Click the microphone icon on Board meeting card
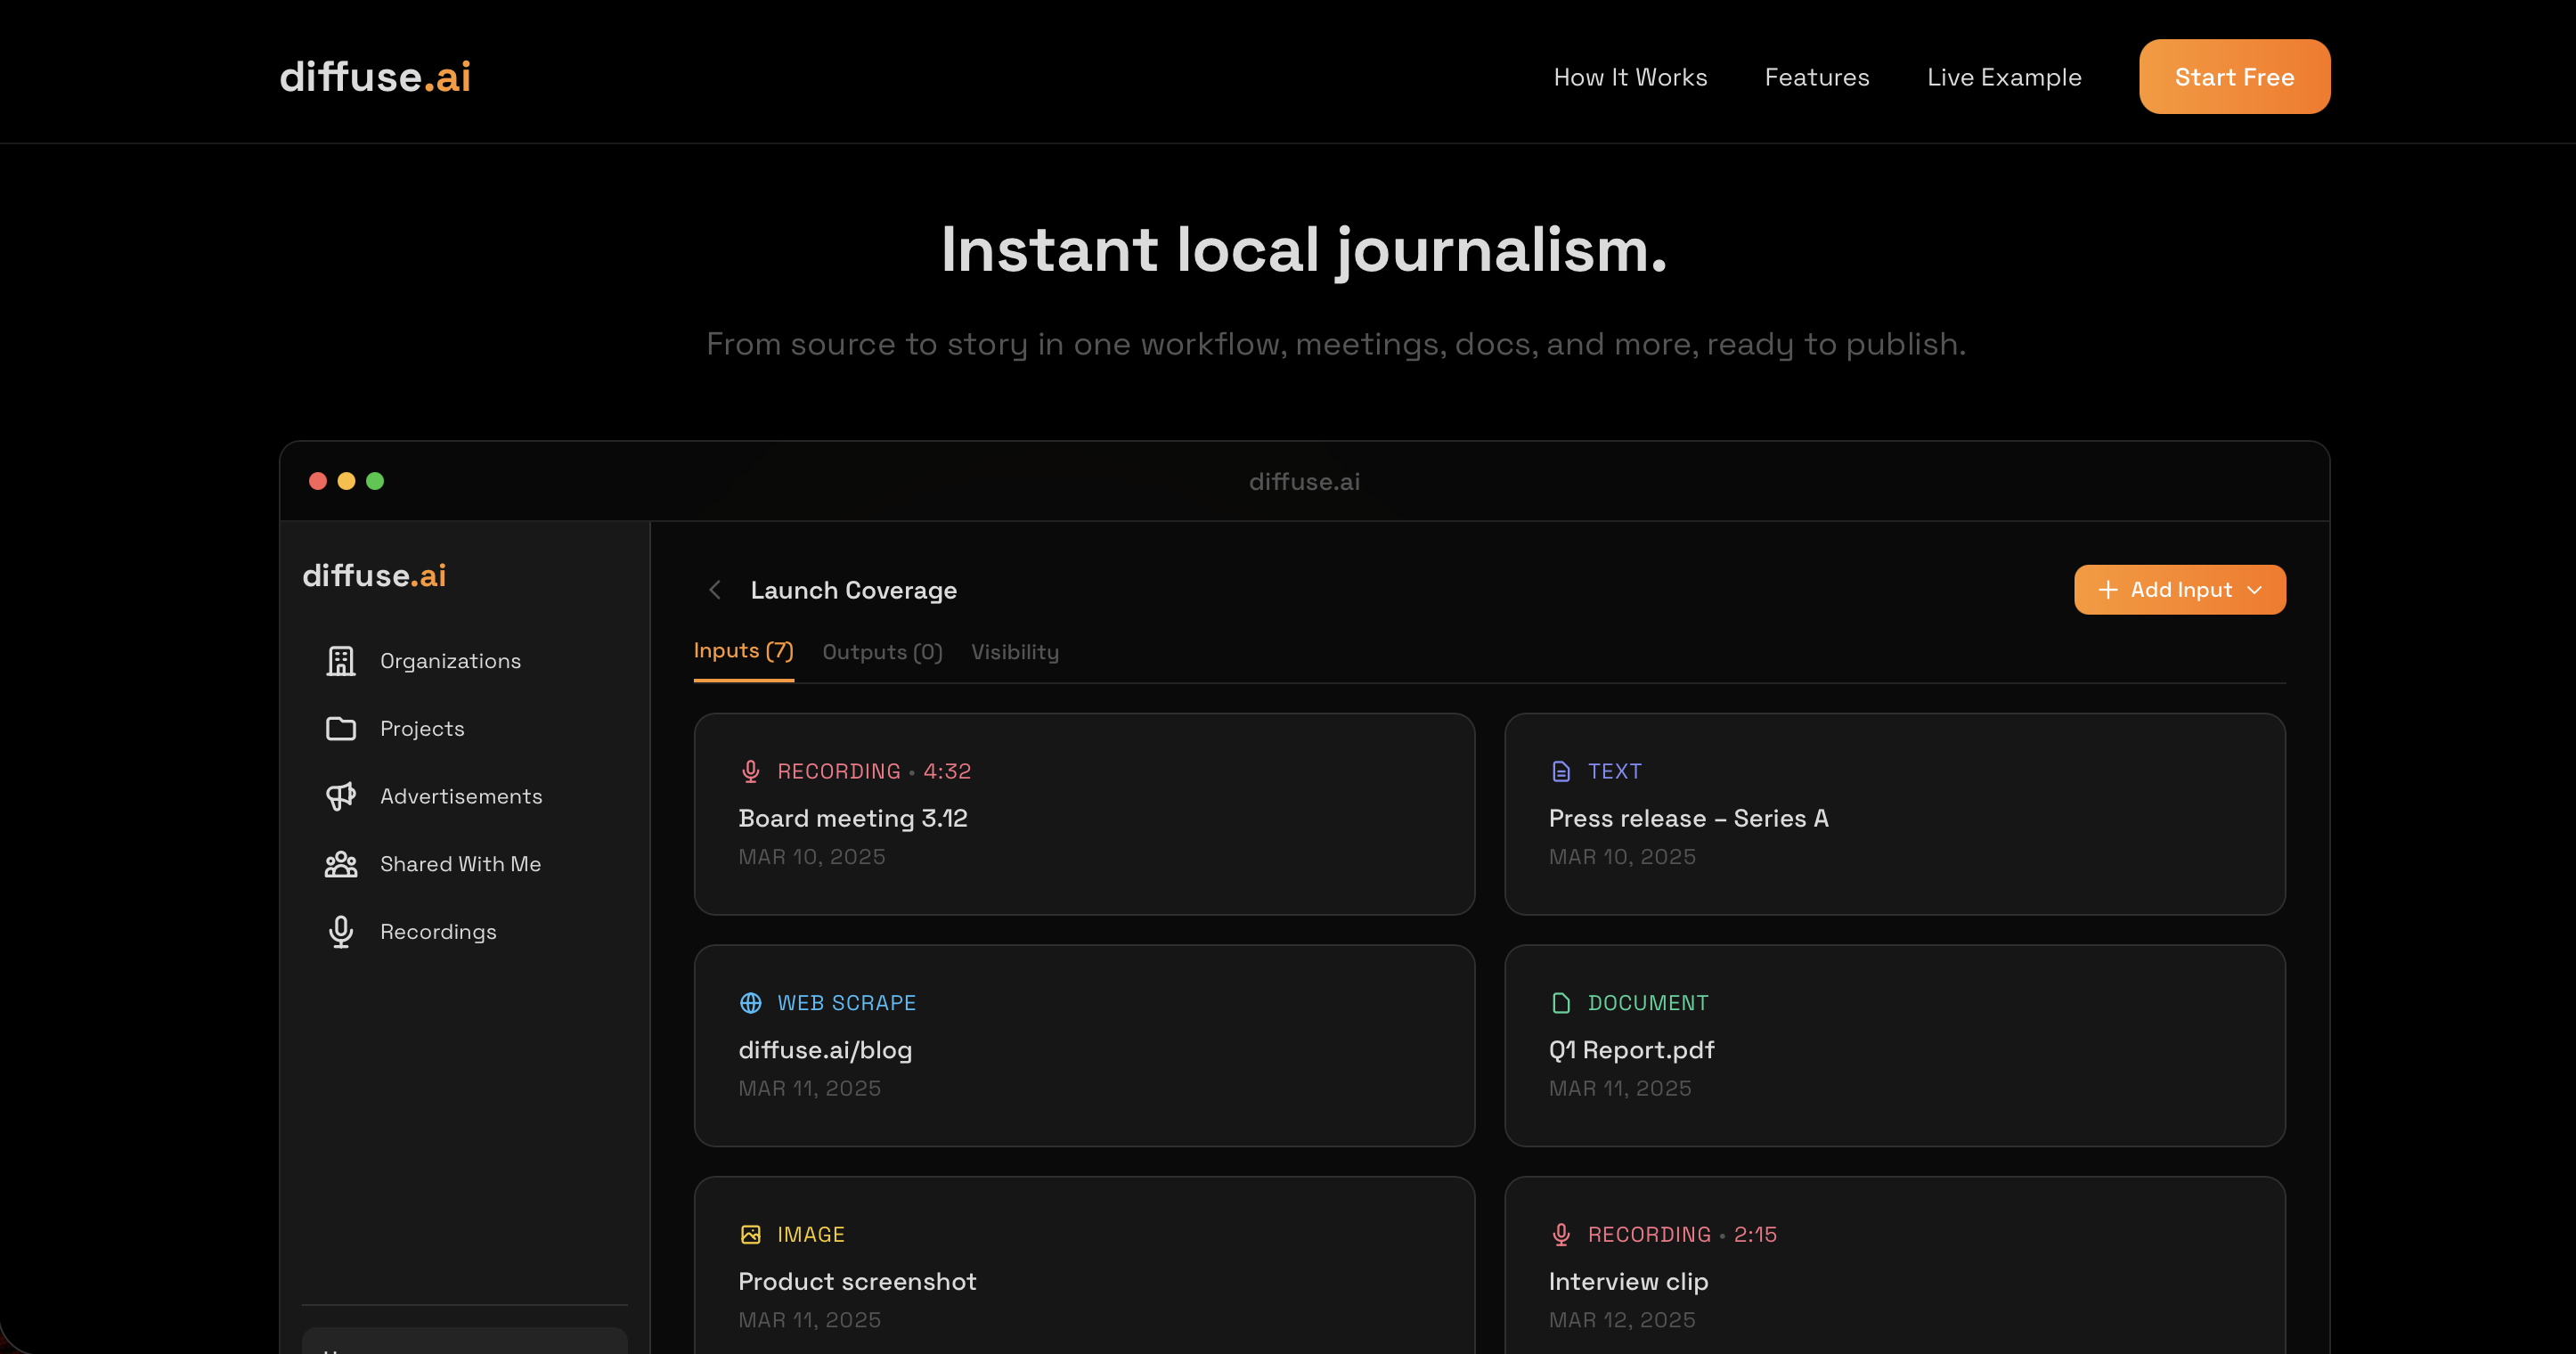Image resolution: width=2576 pixels, height=1354 pixels. pos(750,771)
